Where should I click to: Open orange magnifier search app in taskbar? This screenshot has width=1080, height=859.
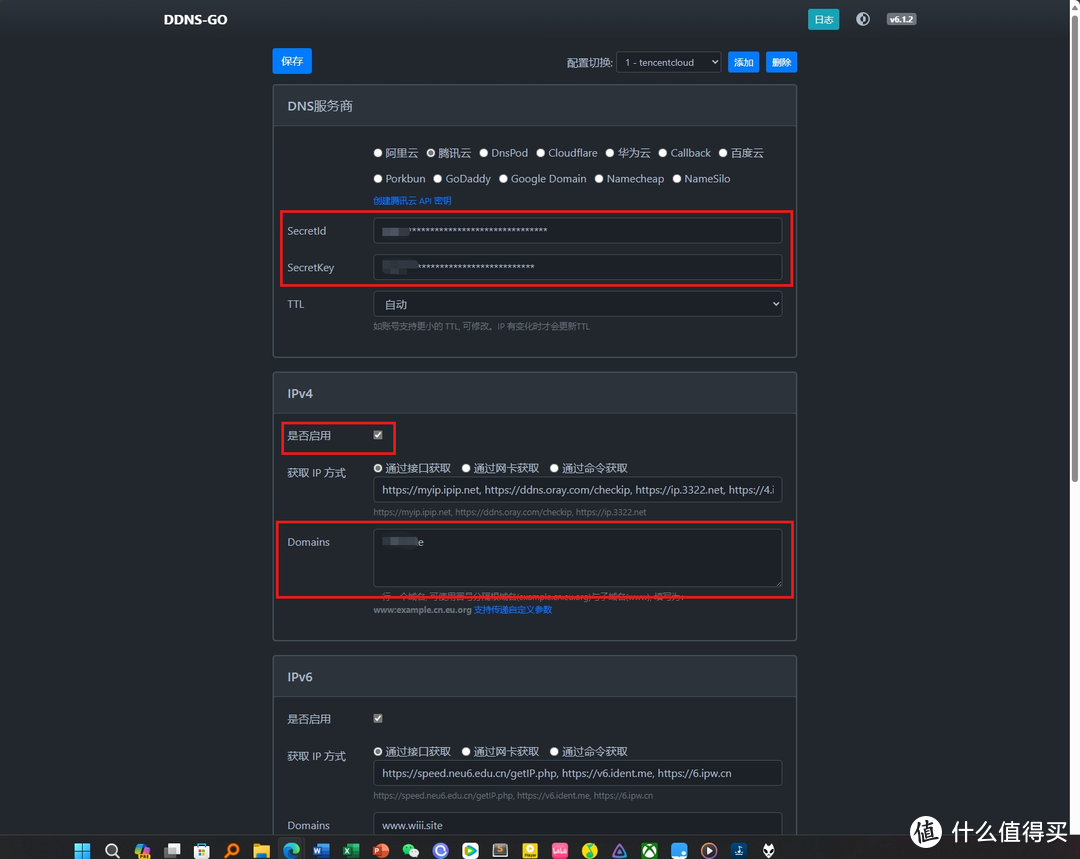pyautogui.click(x=232, y=850)
